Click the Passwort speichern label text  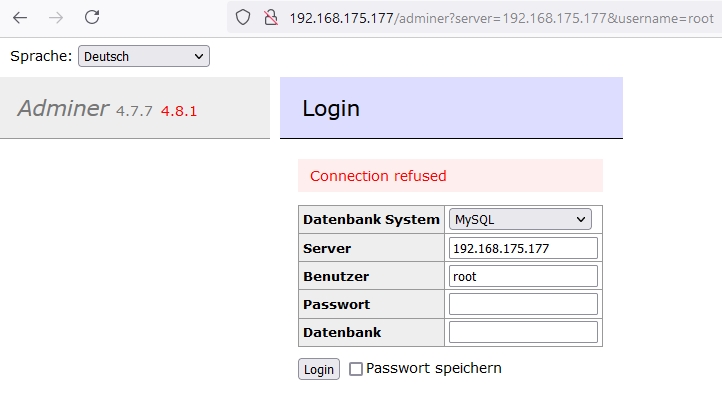coord(434,368)
